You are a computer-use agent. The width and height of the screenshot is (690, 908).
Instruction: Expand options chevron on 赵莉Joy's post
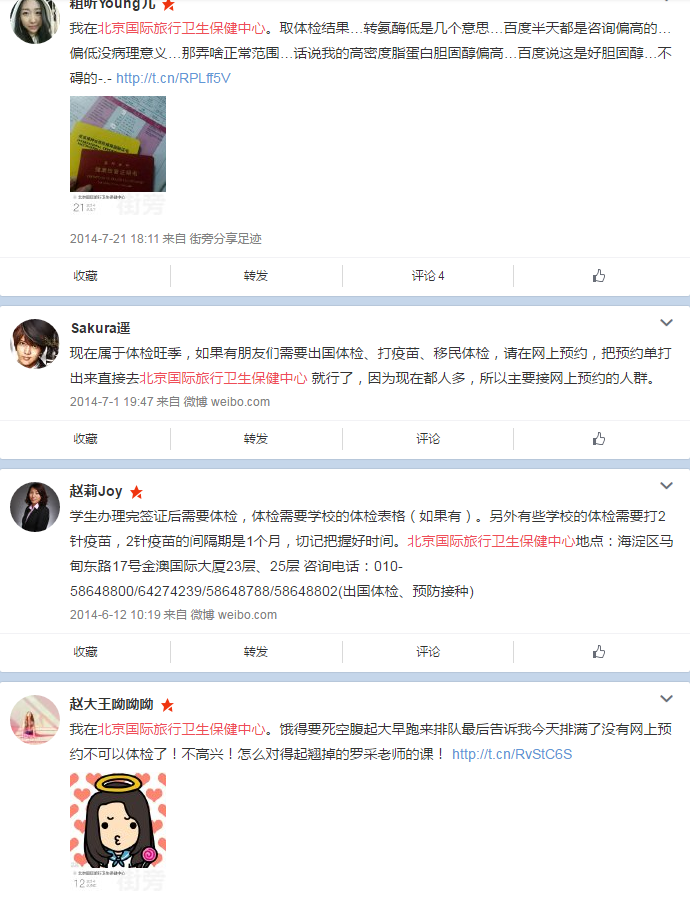(666, 485)
